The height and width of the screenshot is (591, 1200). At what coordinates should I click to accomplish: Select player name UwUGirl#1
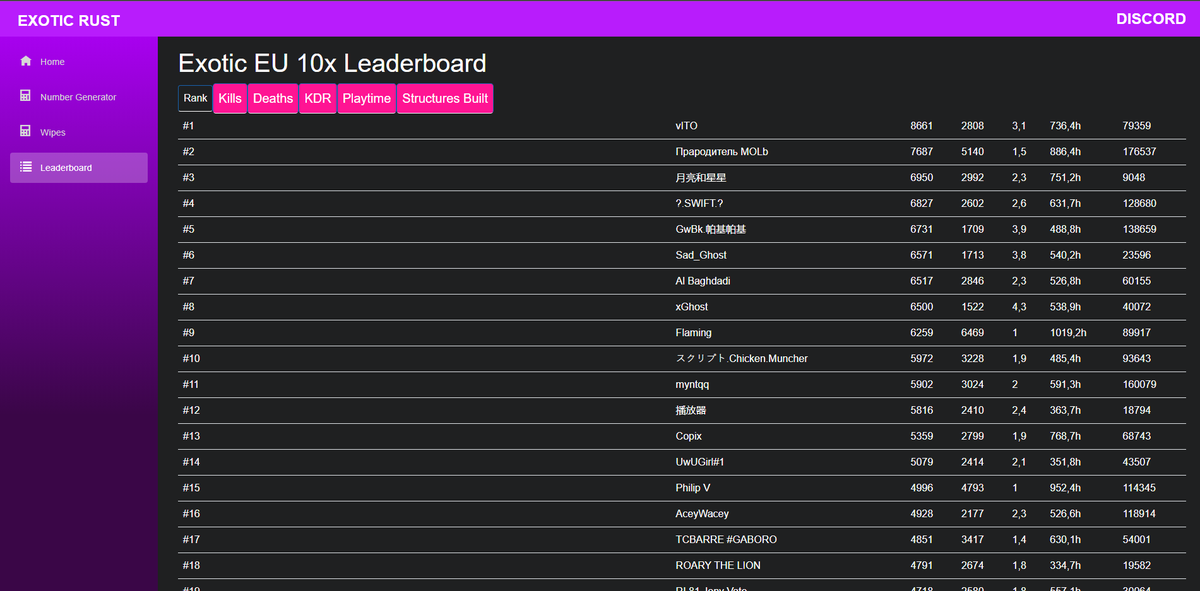click(699, 462)
